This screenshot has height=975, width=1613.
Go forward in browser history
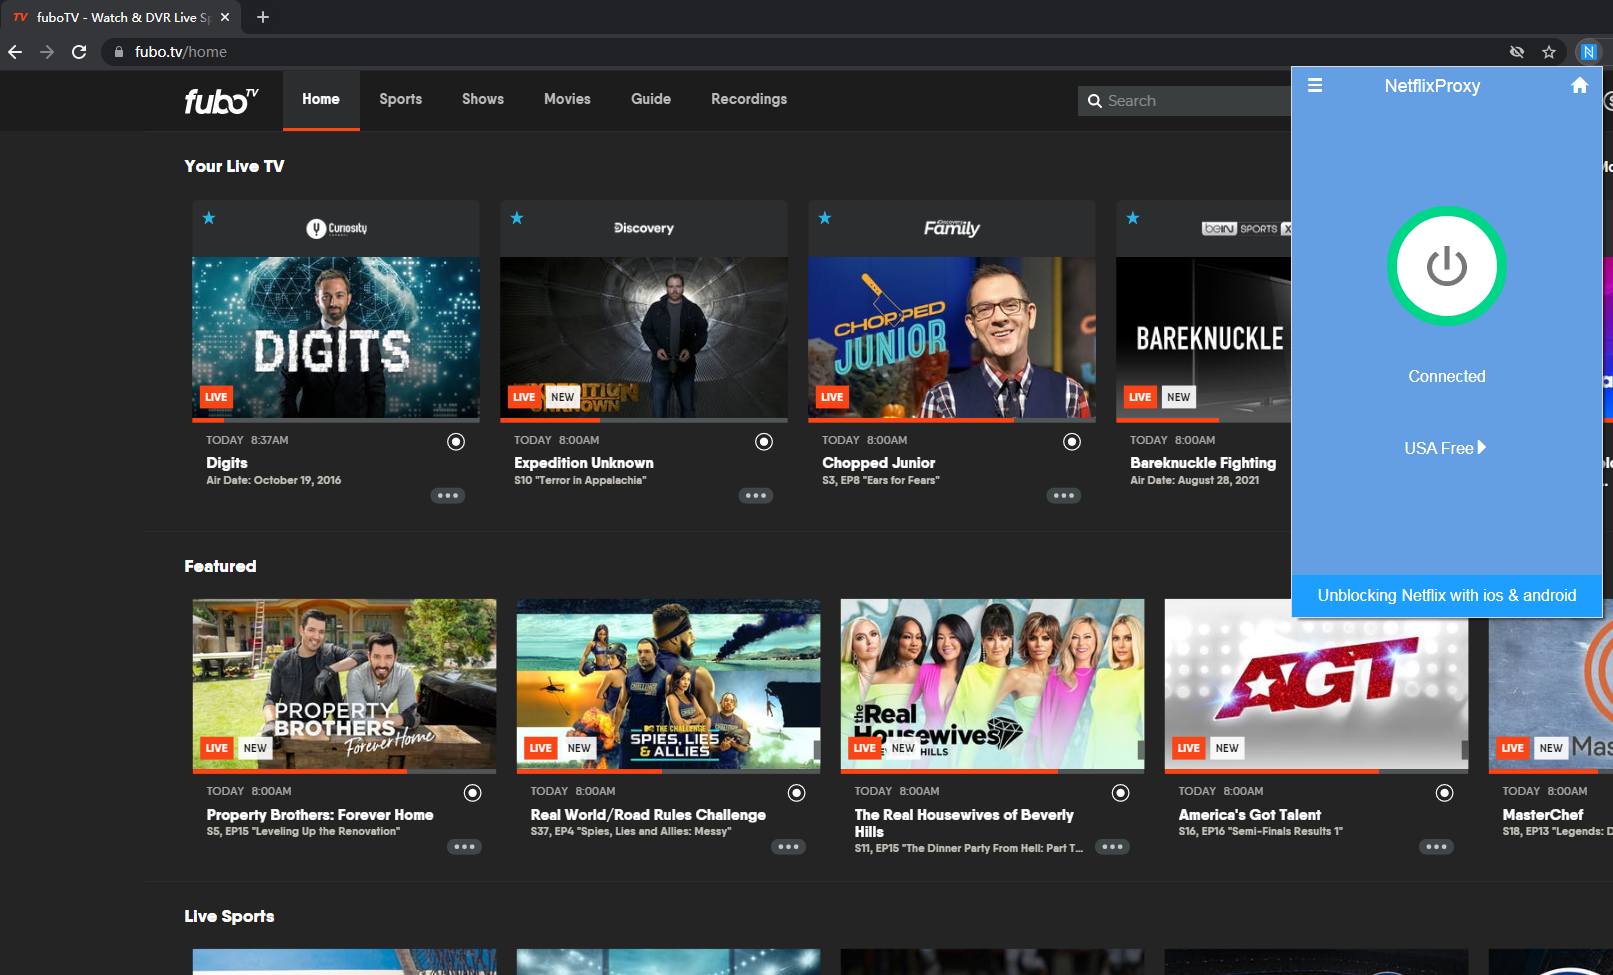[47, 52]
